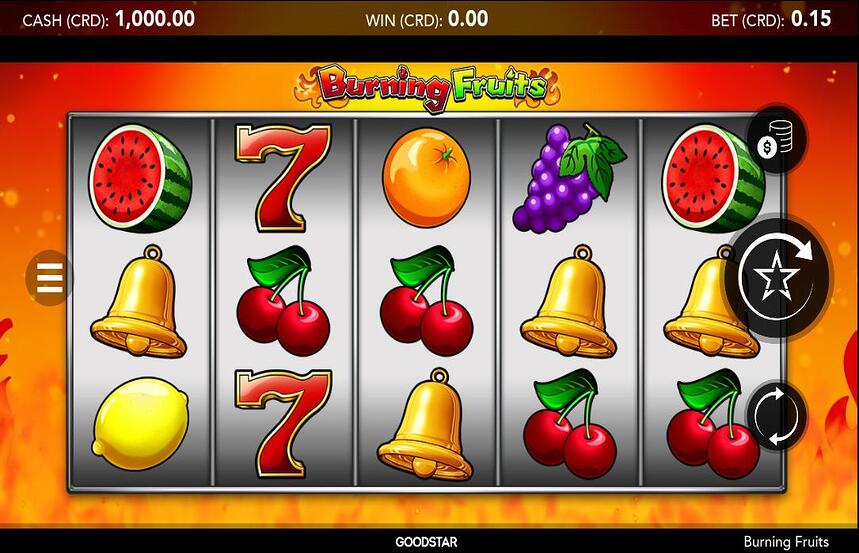859x553 pixels.
Task: Click the Burning Fruits logo
Action: point(428,88)
